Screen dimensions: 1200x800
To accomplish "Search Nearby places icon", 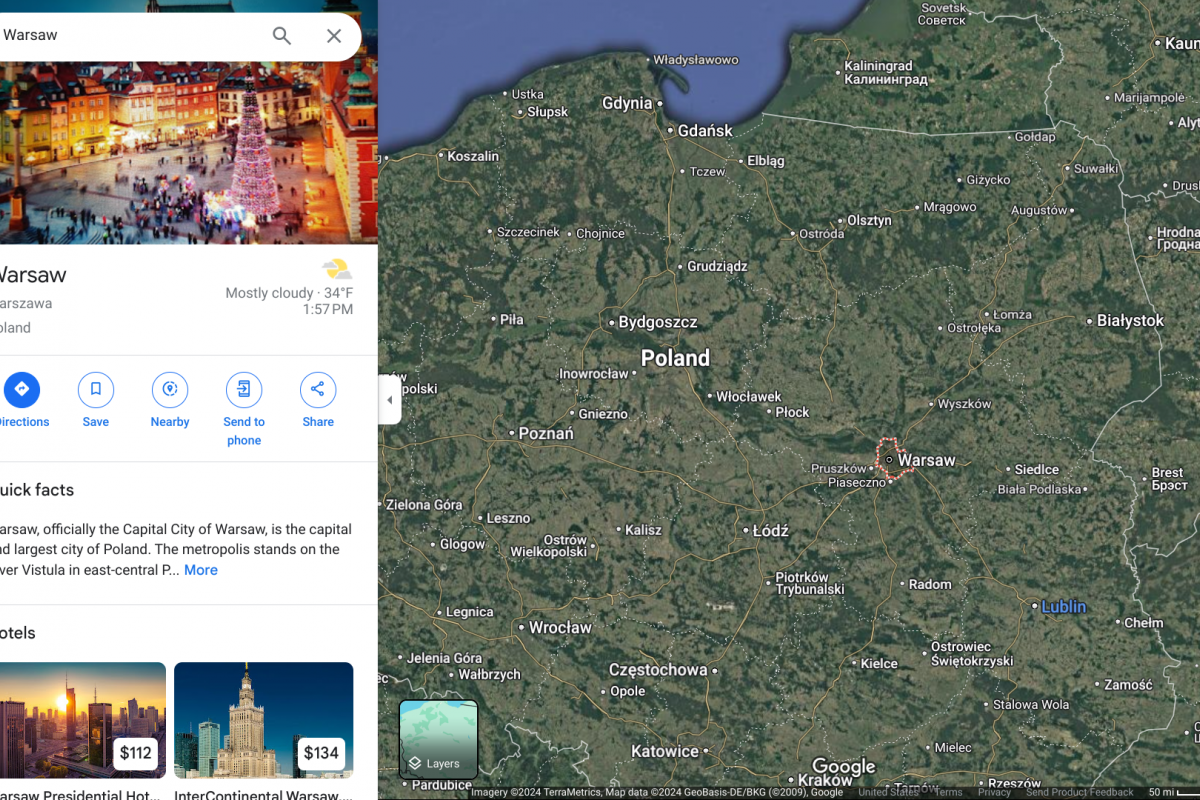I will coord(170,390).
